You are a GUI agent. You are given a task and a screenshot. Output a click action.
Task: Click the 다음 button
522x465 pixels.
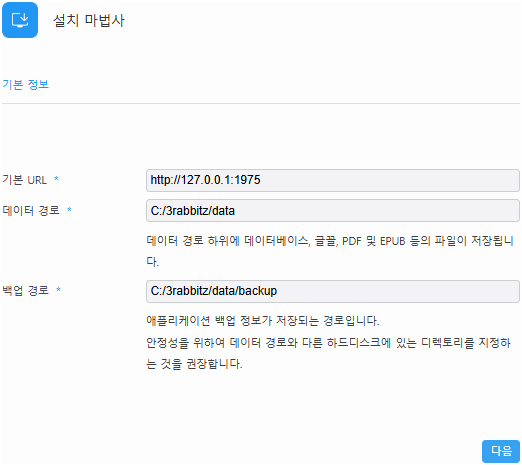(x=501, y=451)
